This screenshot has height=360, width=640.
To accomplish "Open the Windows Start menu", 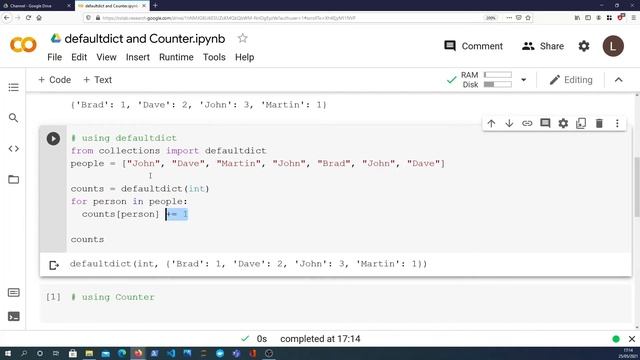I will pos(7,353).
